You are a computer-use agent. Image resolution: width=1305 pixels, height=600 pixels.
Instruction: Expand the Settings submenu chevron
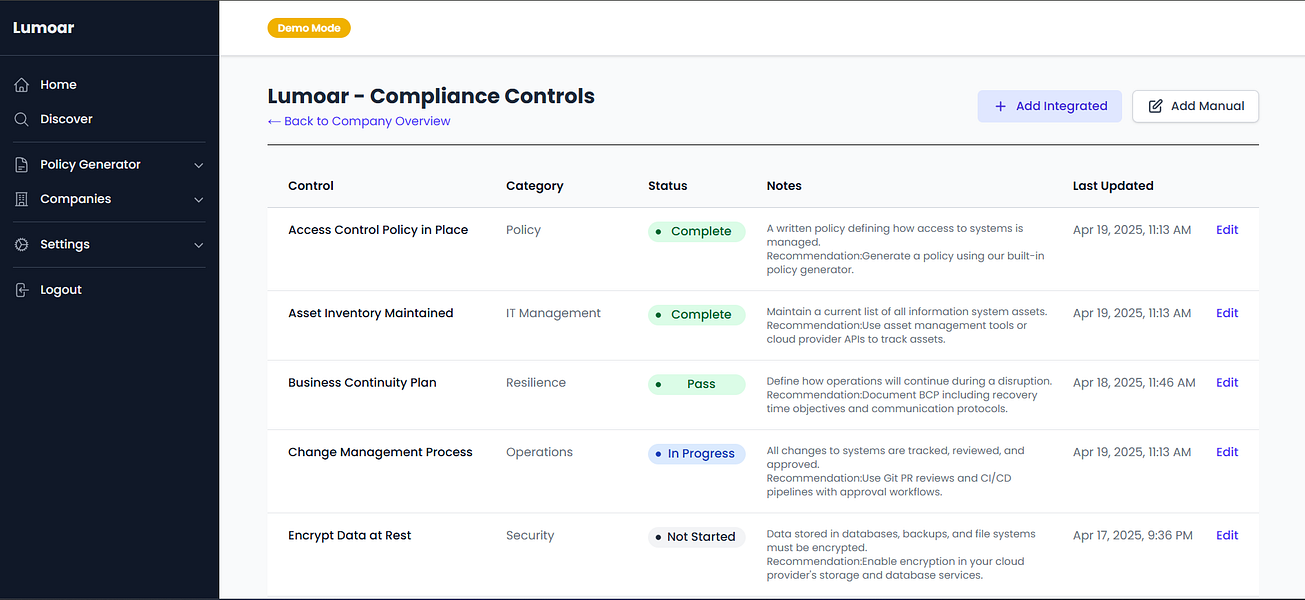point(198,245)
